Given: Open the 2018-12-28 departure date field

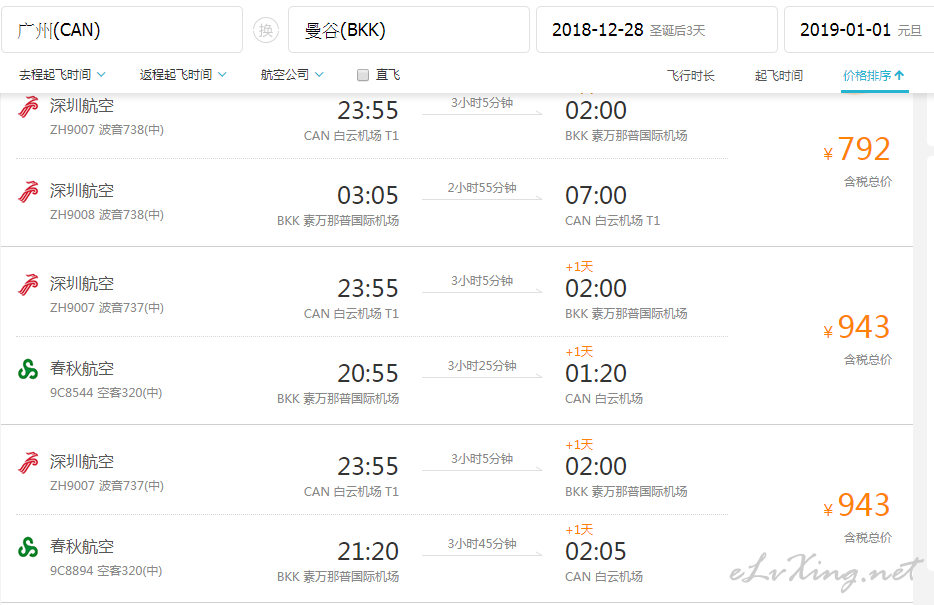Looking at the screenshot, I should [656, 30].
